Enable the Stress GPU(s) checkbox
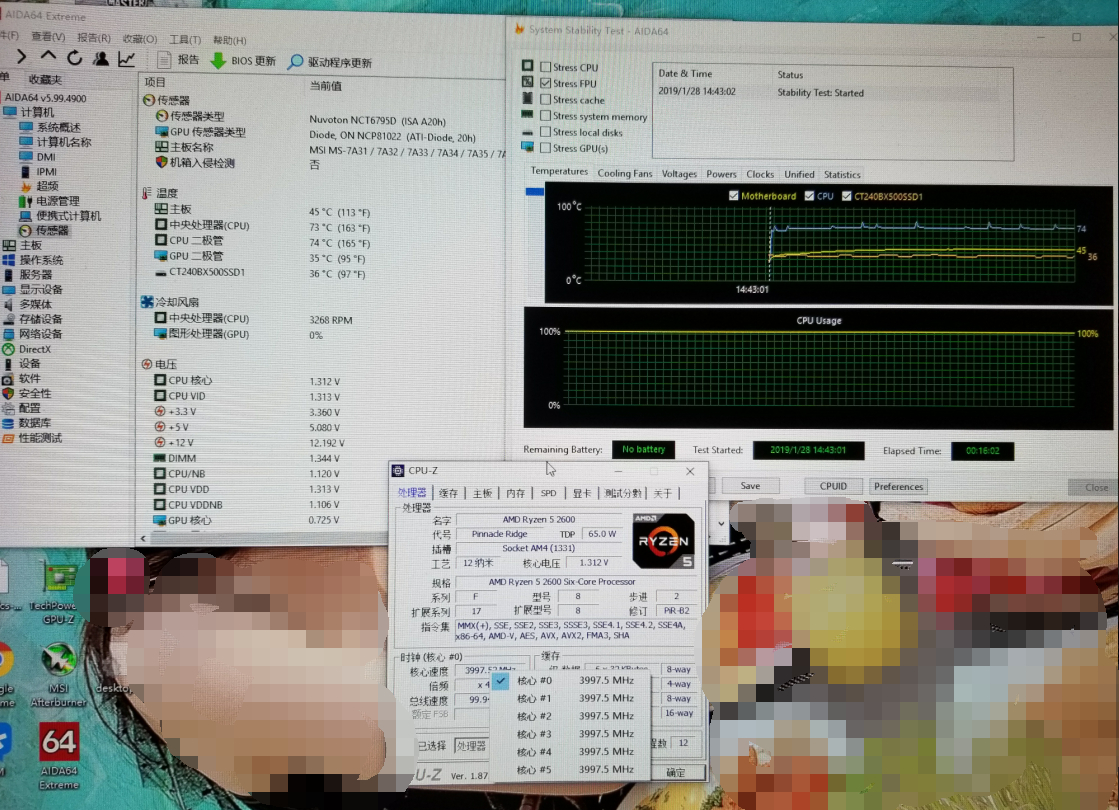 point(545,148)
